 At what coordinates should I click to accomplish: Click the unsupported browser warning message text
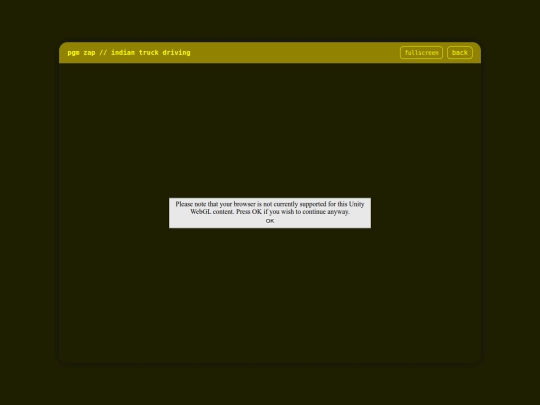pos(270,208)
